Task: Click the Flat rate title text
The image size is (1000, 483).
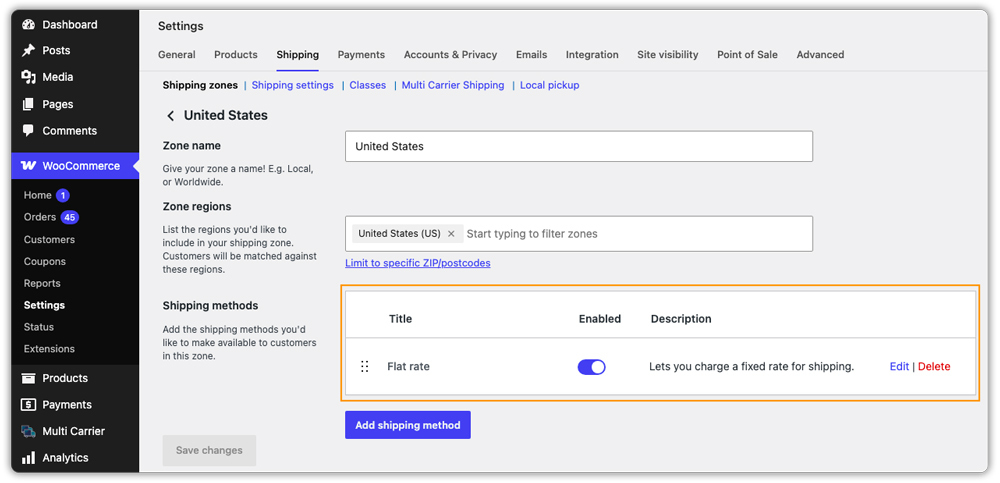Action: (408, 366)
